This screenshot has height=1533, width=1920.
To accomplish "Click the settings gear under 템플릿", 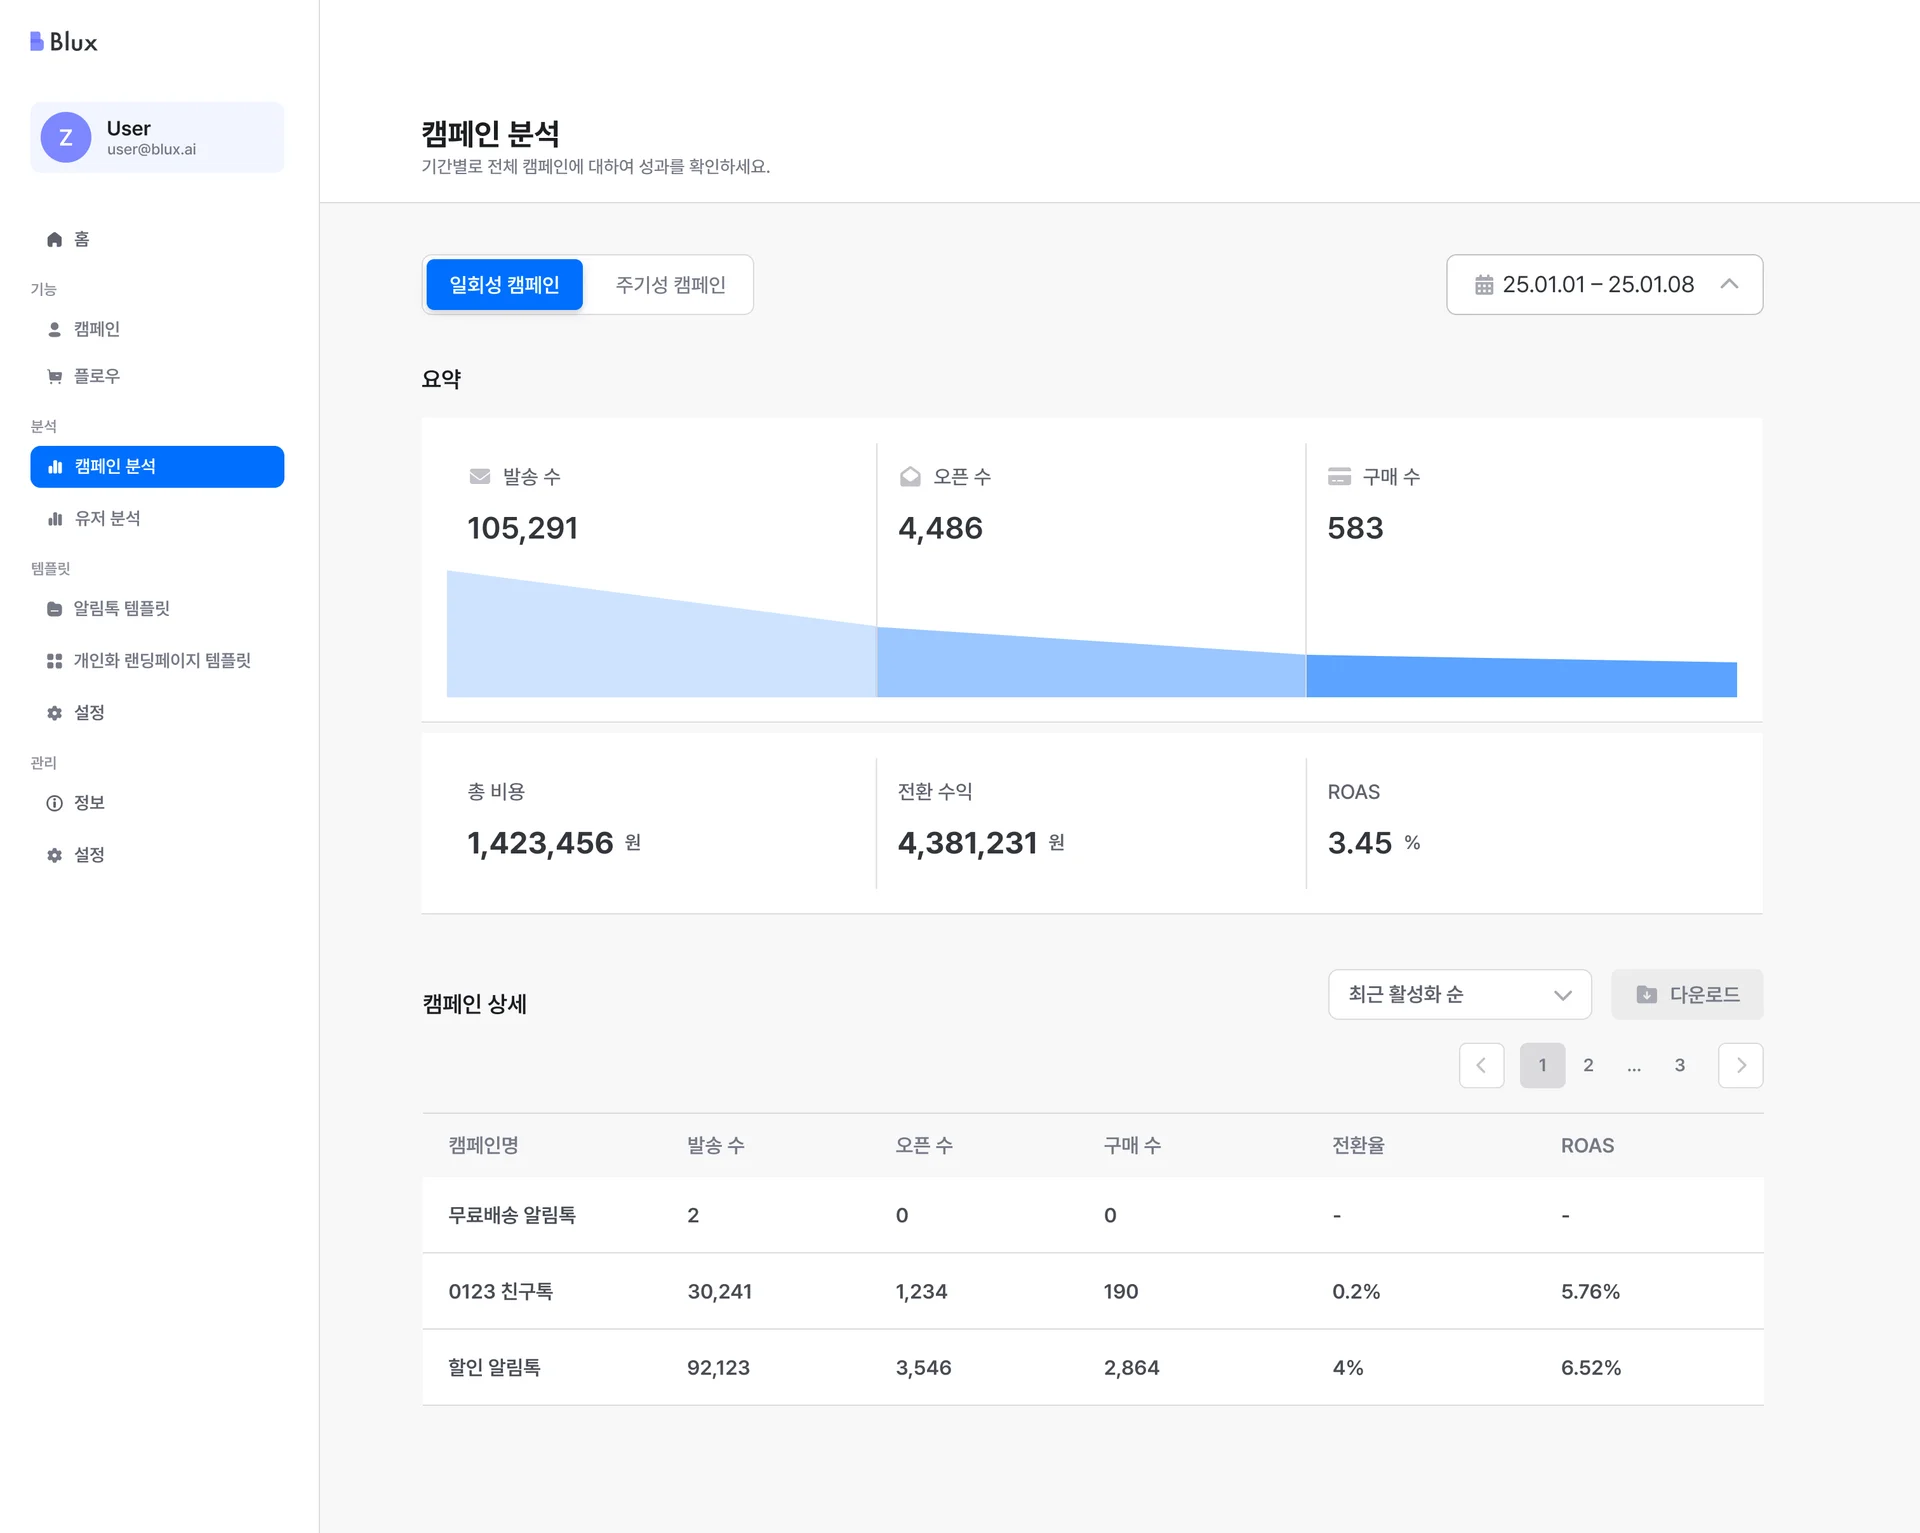I will [x=53, y=712].
